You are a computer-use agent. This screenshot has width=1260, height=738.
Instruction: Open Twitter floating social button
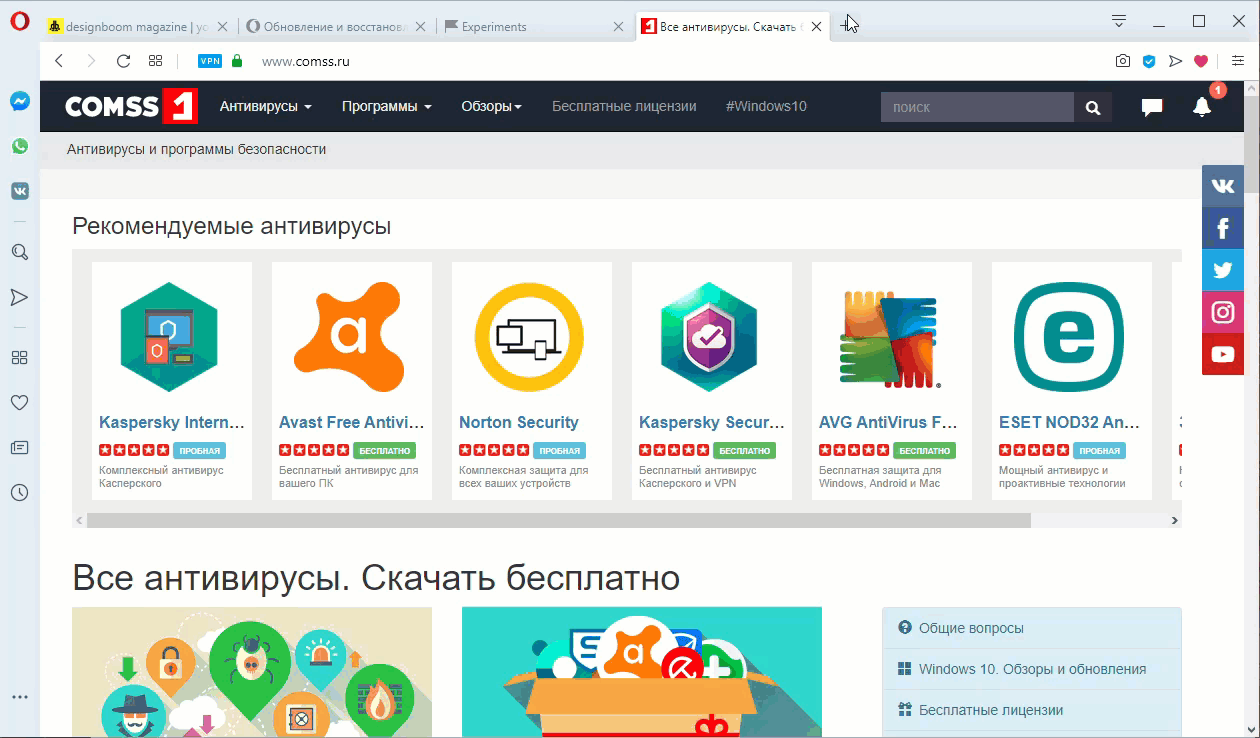point(1223,270)
